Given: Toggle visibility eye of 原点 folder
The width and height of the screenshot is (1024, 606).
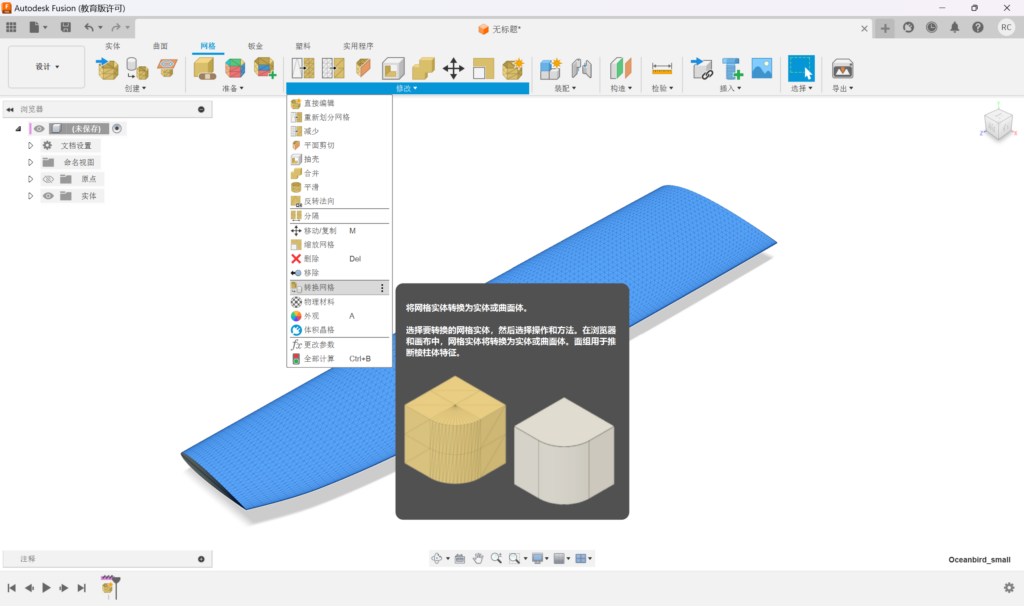Looking at the screenshot, I should pyautogui.click(x=48, y=179).
